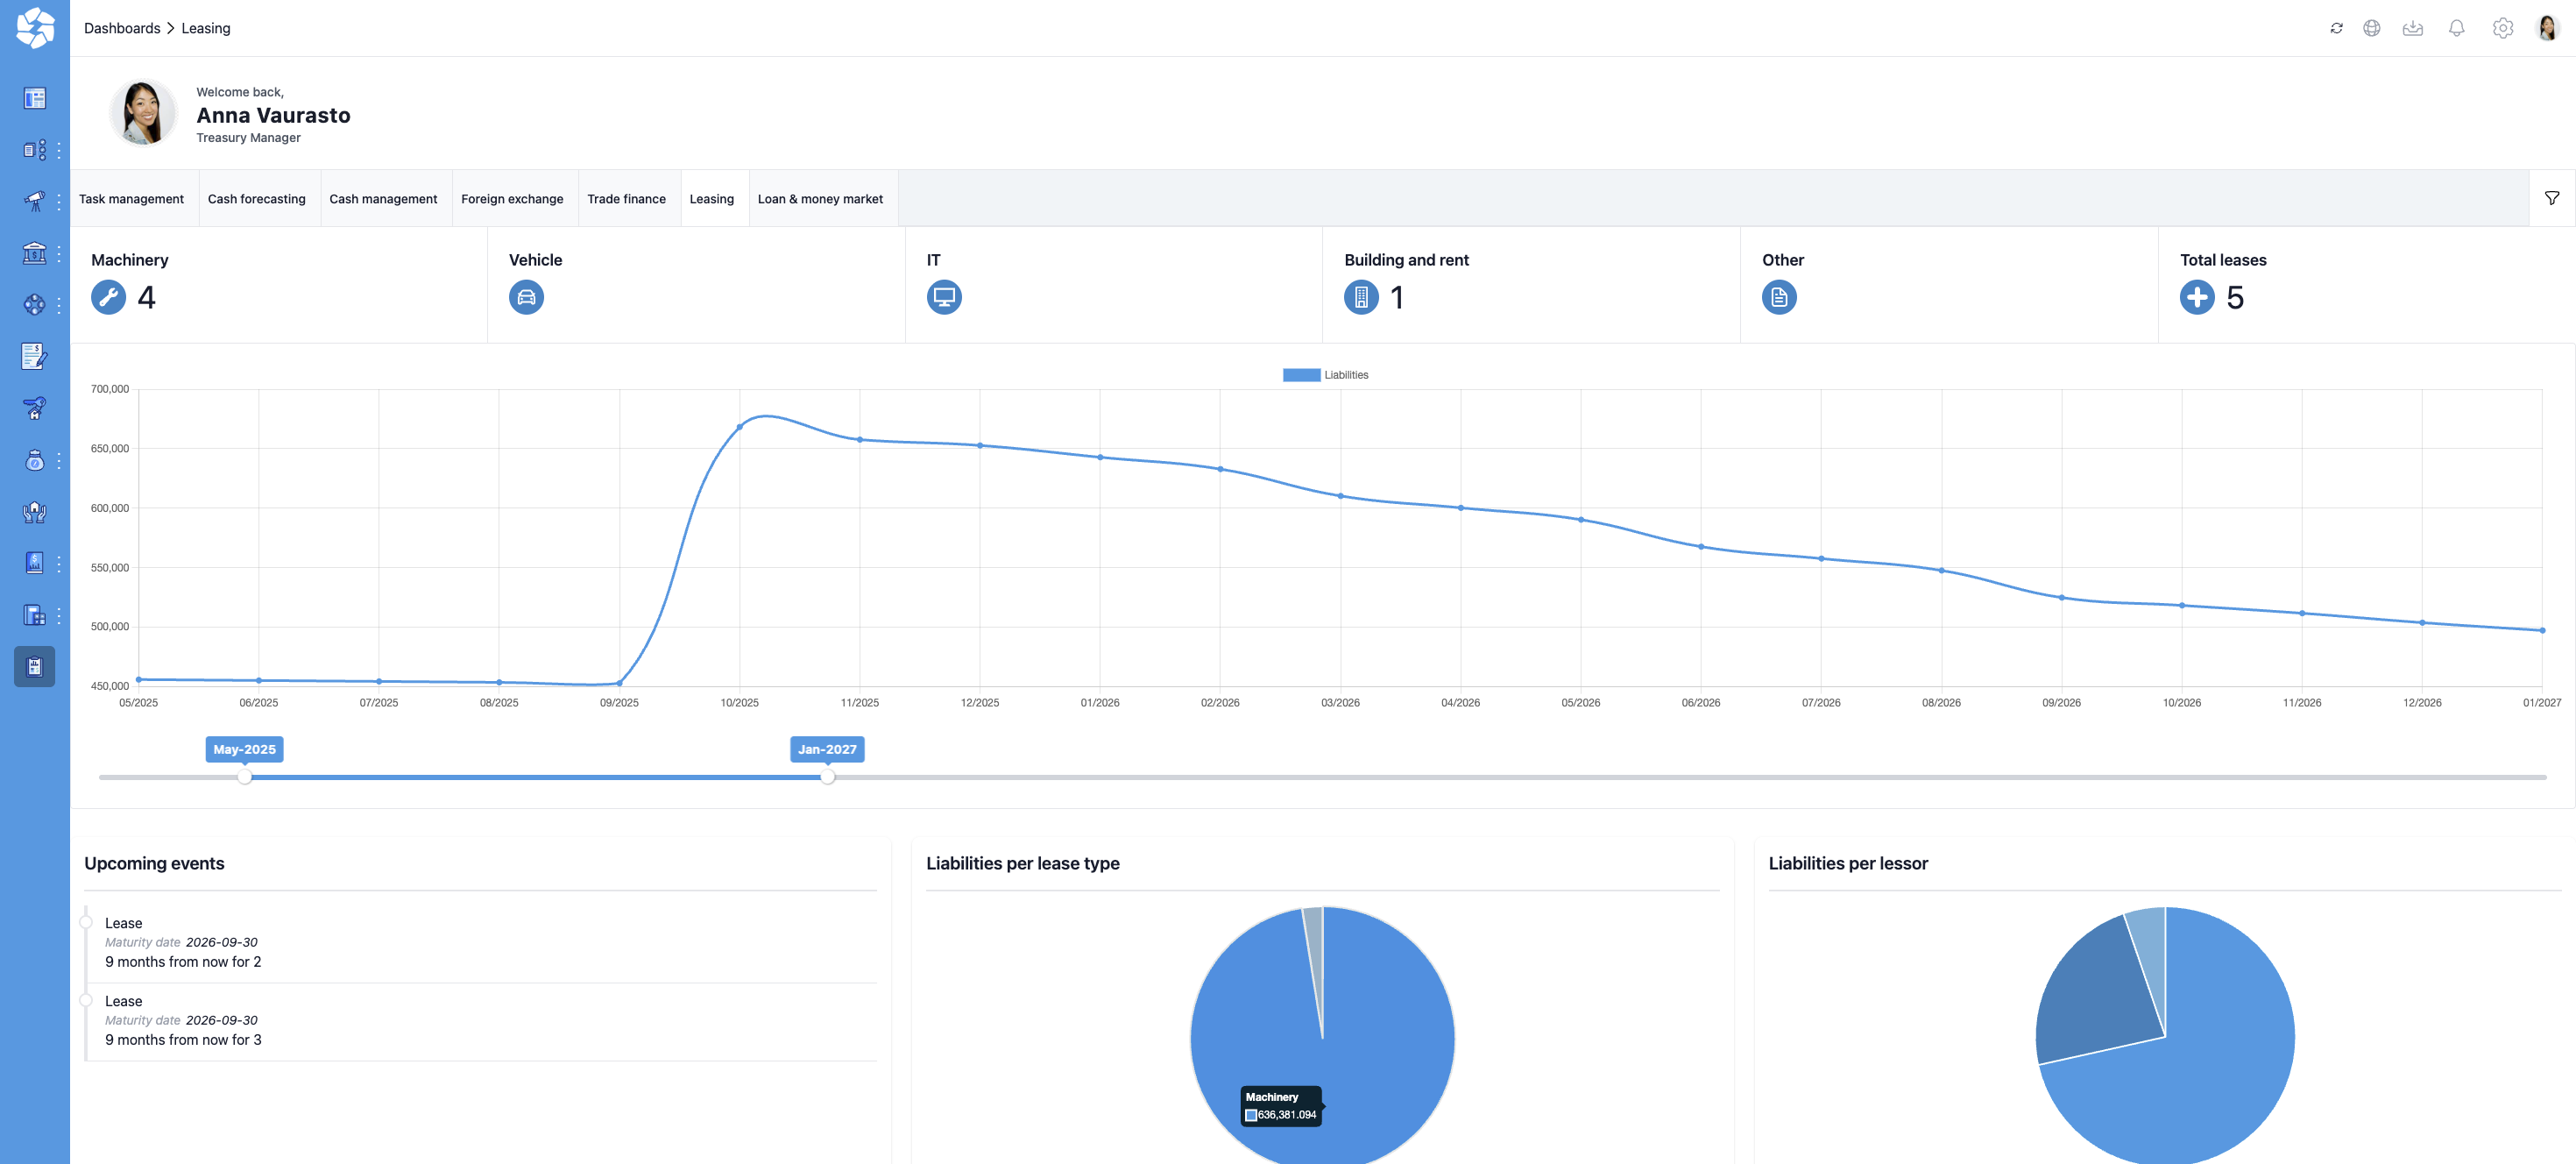
Task: Open the bank building sidebar icon
Action: pos(34,253)
